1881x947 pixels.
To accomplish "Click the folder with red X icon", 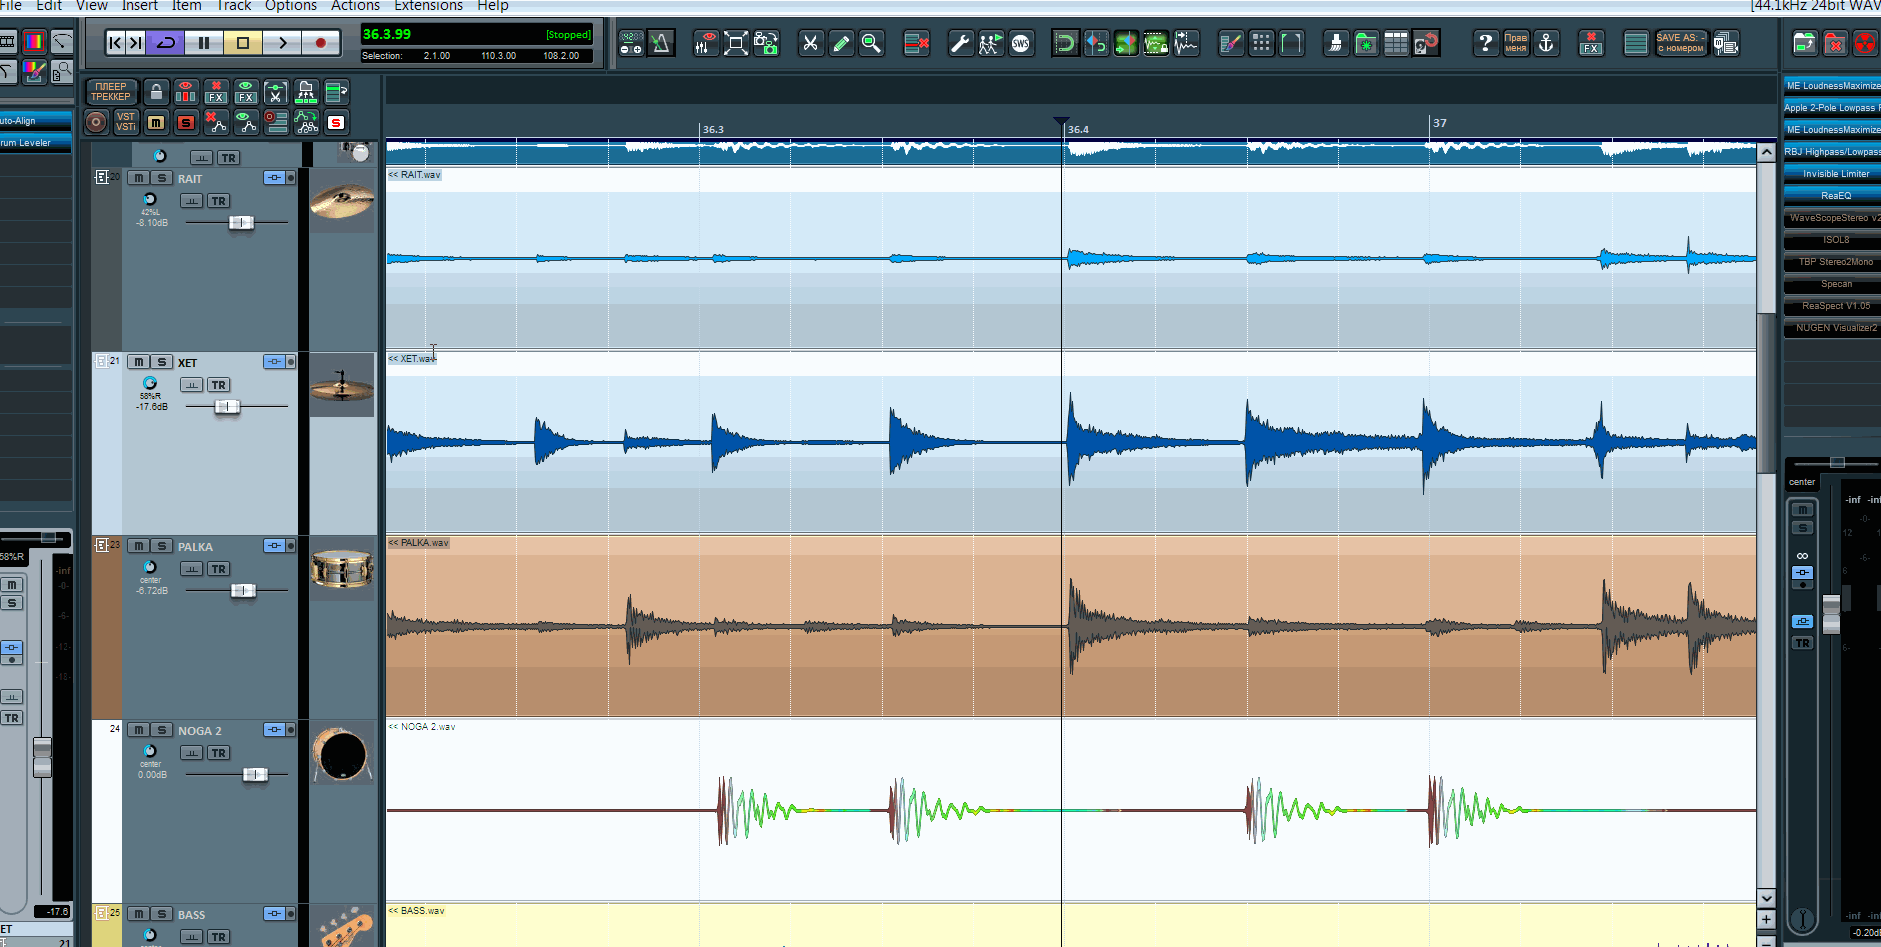I will 1835,43.
